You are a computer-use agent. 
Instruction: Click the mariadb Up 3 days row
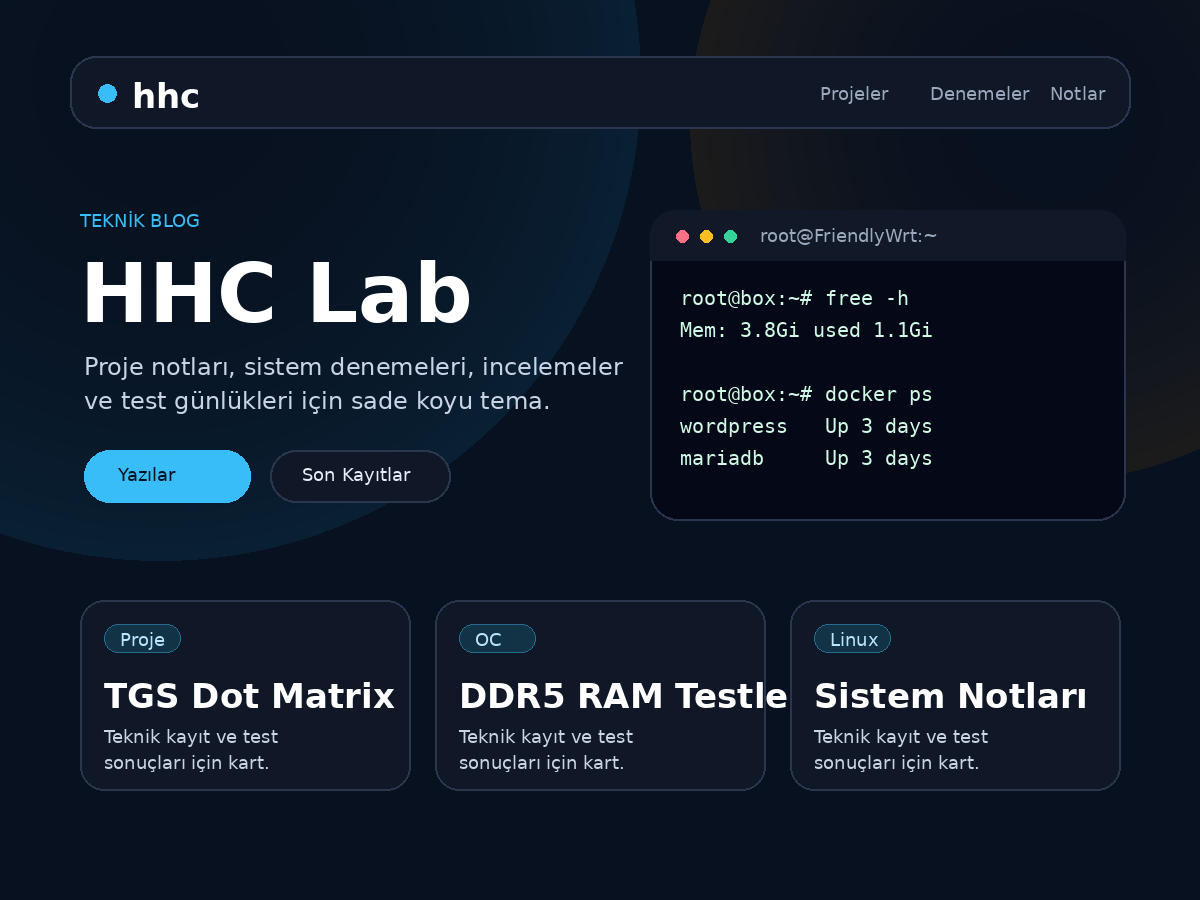click(x=806, y=458)
